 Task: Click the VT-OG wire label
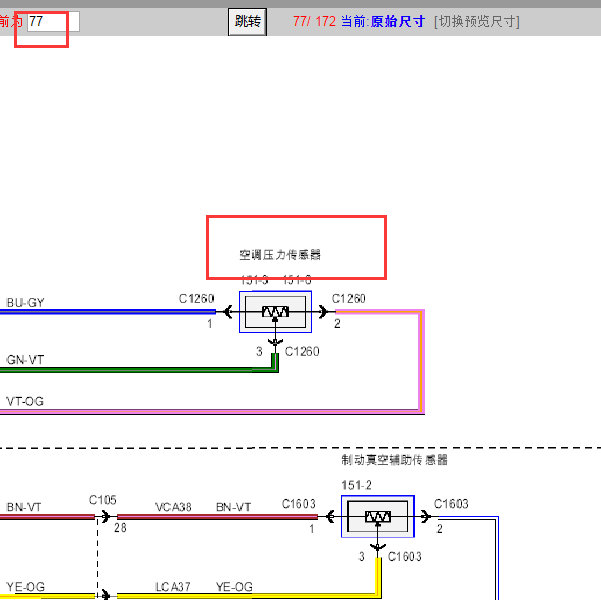(x=25, y=401)
